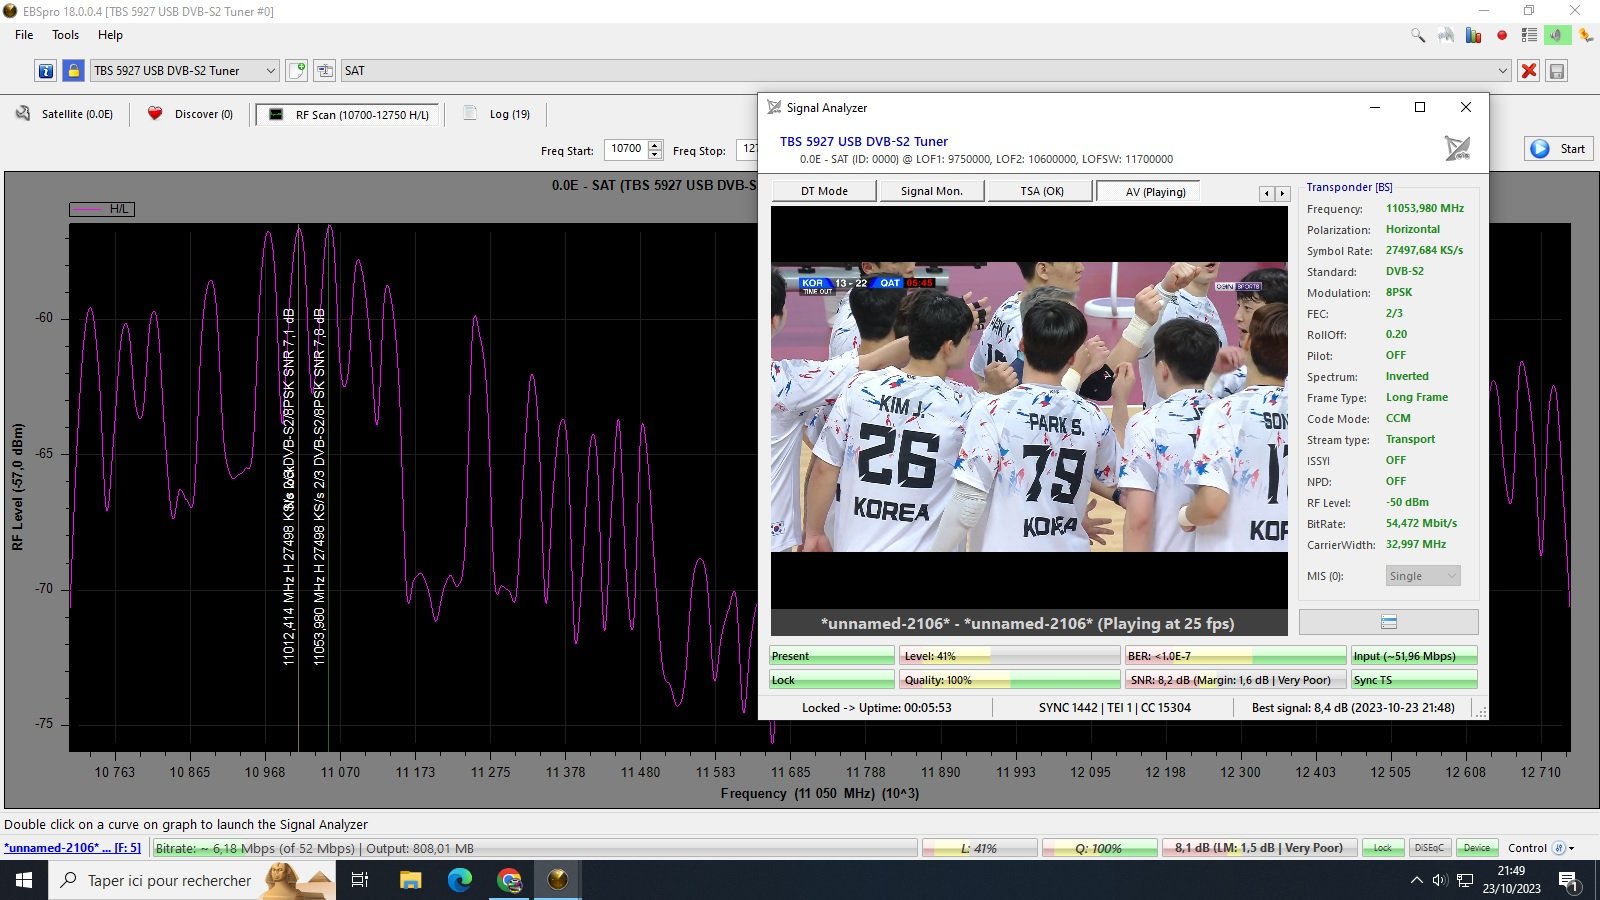Toggle the green speaker audio icon
The width and height of the screenshot is (1600, 900).
click(x=1556, y=35)
